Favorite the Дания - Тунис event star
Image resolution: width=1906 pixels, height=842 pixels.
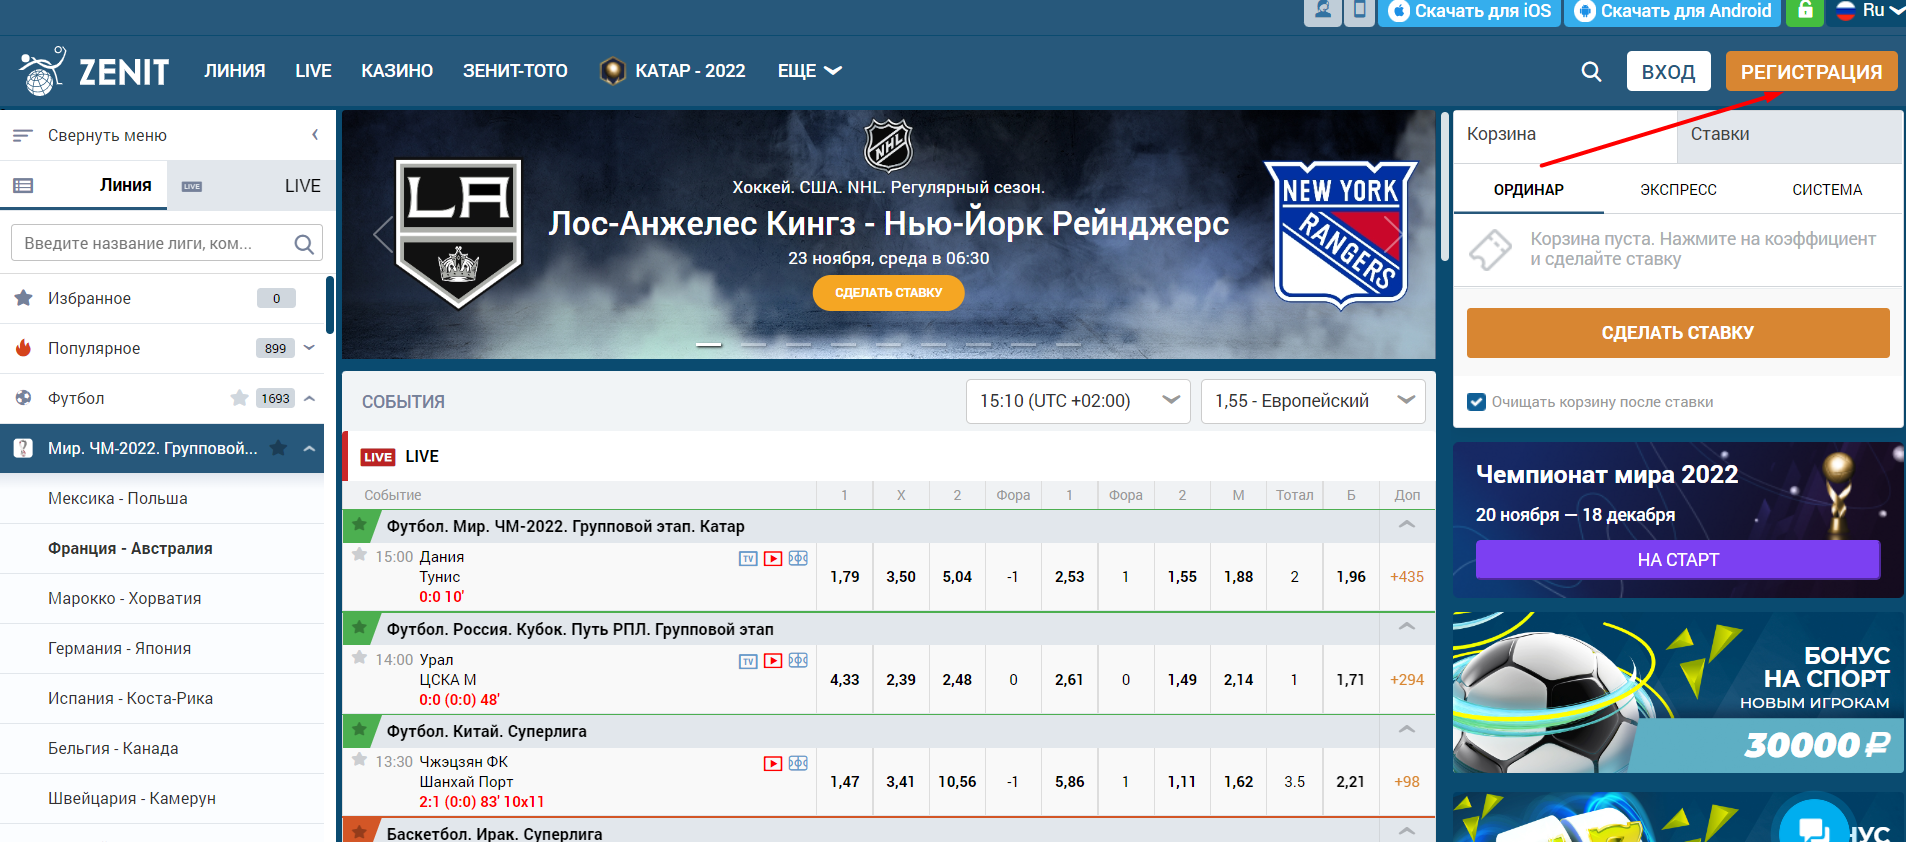click(x=359, y=554)
